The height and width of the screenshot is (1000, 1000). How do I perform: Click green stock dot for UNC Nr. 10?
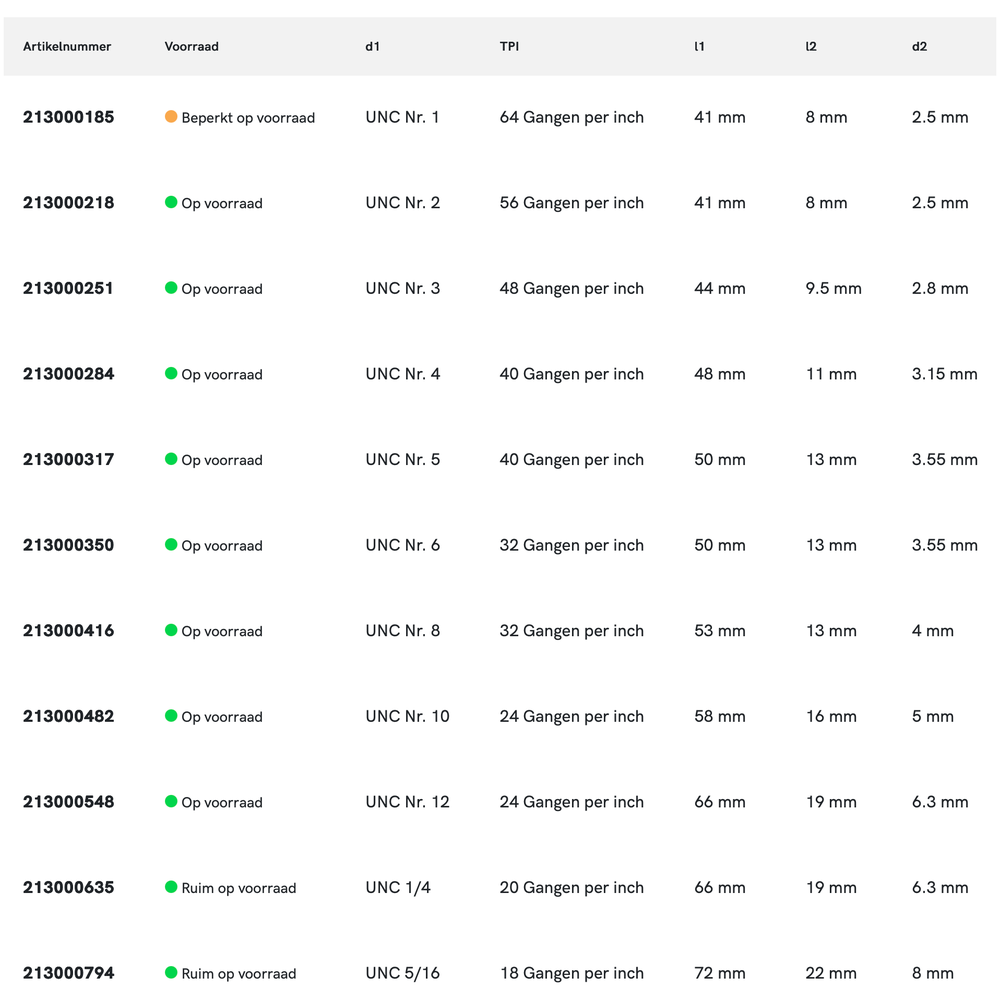pyautogui.click(x=171, y=716)
